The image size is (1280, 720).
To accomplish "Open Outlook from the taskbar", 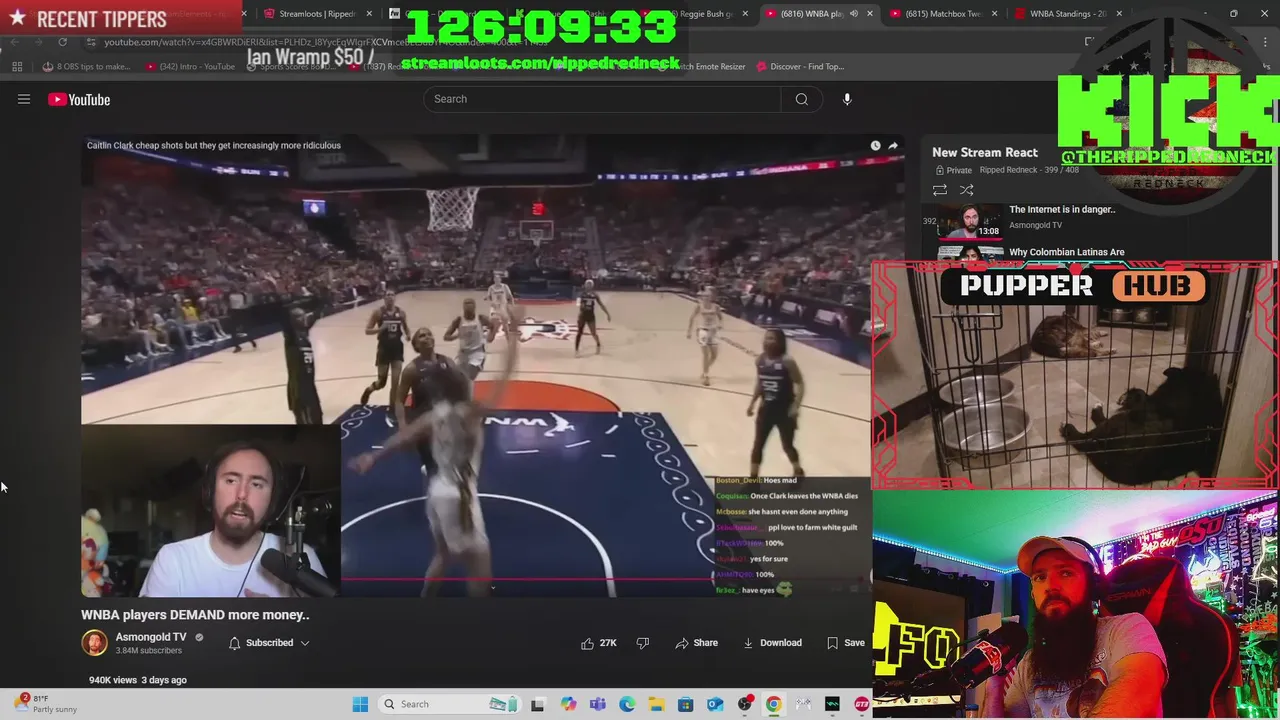I will 715,704.
